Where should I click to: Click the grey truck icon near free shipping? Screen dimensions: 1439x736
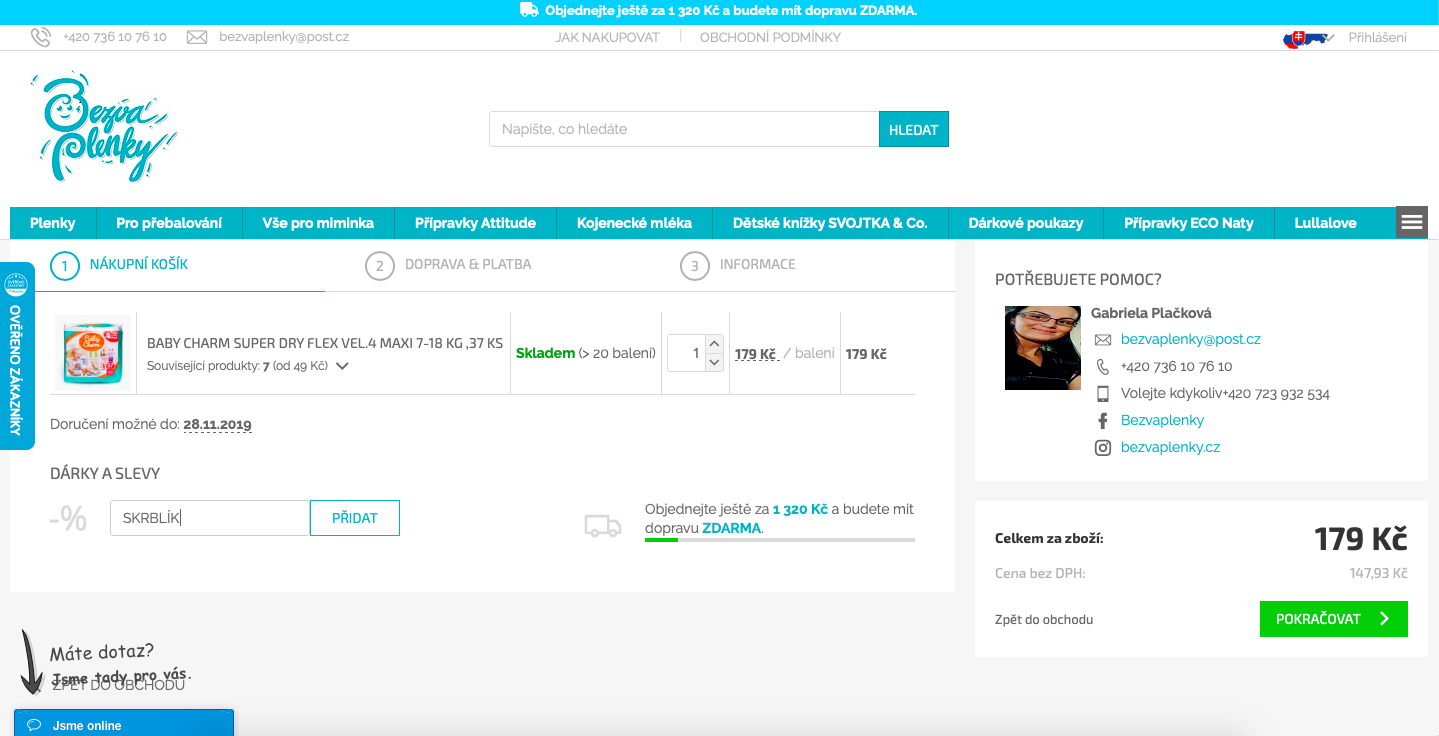point(603,526)
